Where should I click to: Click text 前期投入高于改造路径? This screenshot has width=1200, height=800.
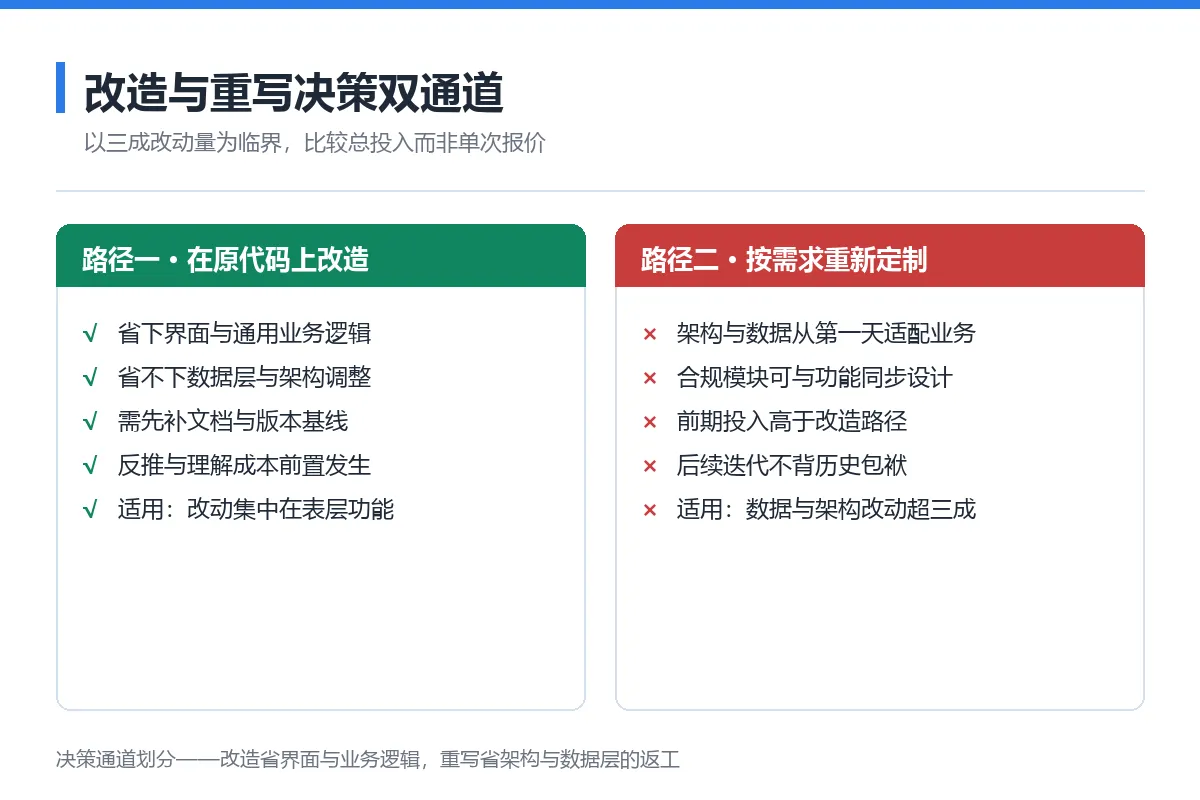coord(792,422)
